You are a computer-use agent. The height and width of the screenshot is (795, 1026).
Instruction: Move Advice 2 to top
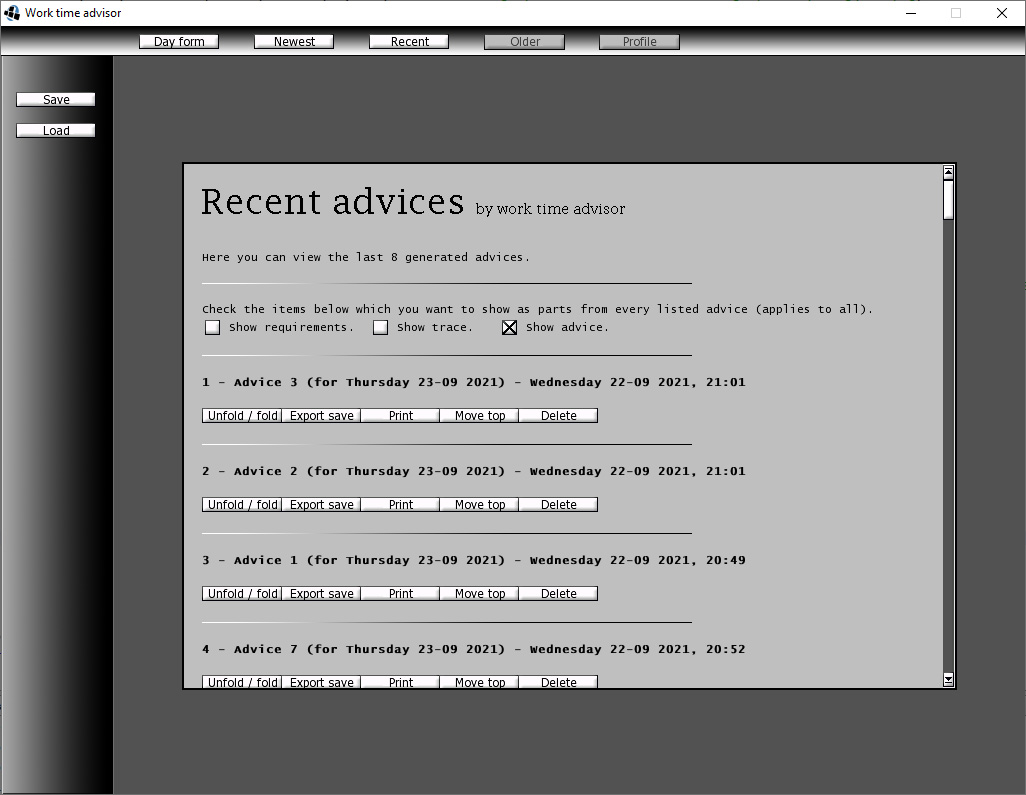point(480,504)
